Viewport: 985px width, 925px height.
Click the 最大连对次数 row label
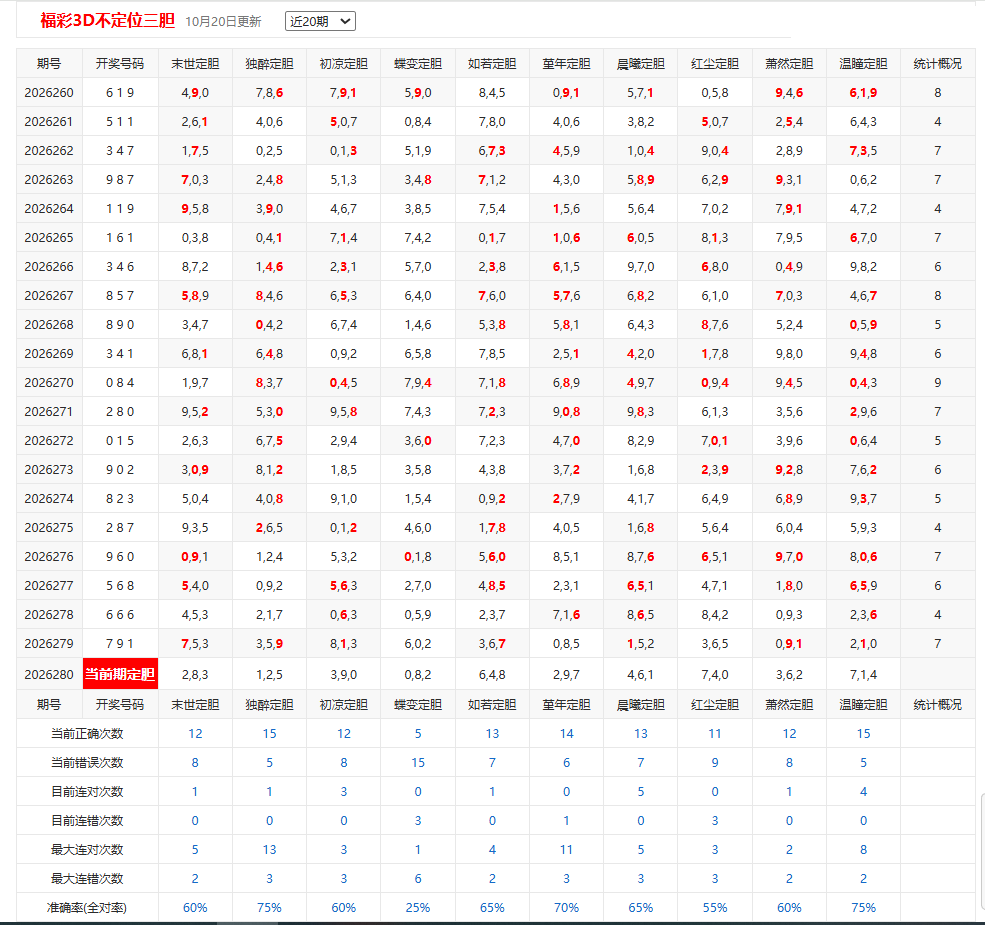tap(87, 850)
